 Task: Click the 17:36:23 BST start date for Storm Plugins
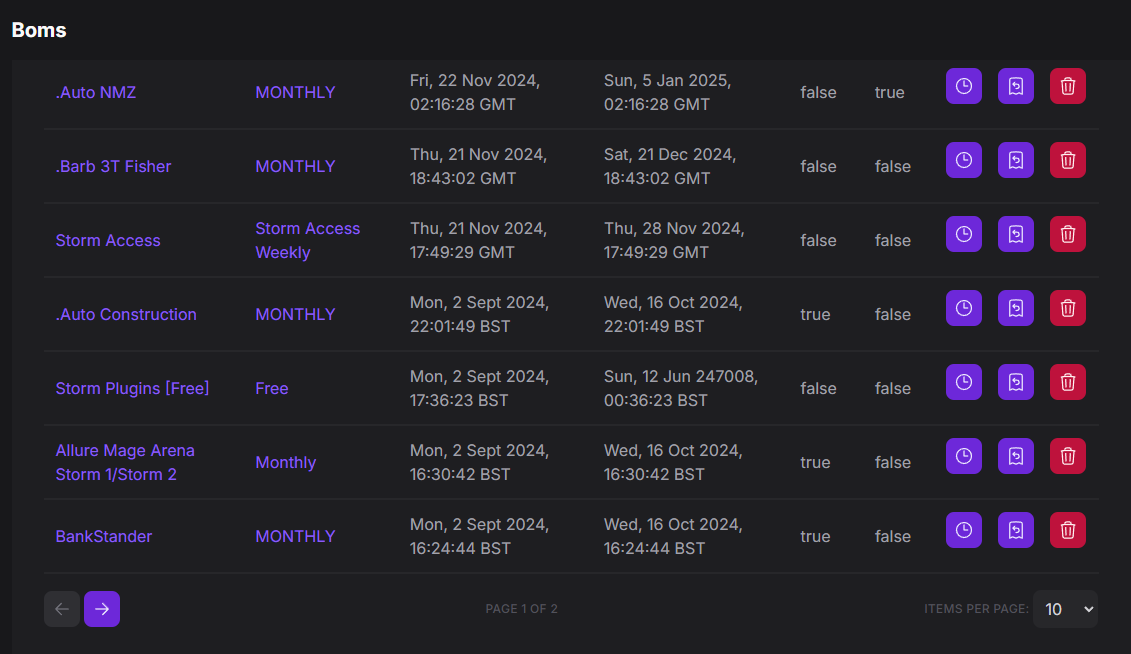pos(480,388)
